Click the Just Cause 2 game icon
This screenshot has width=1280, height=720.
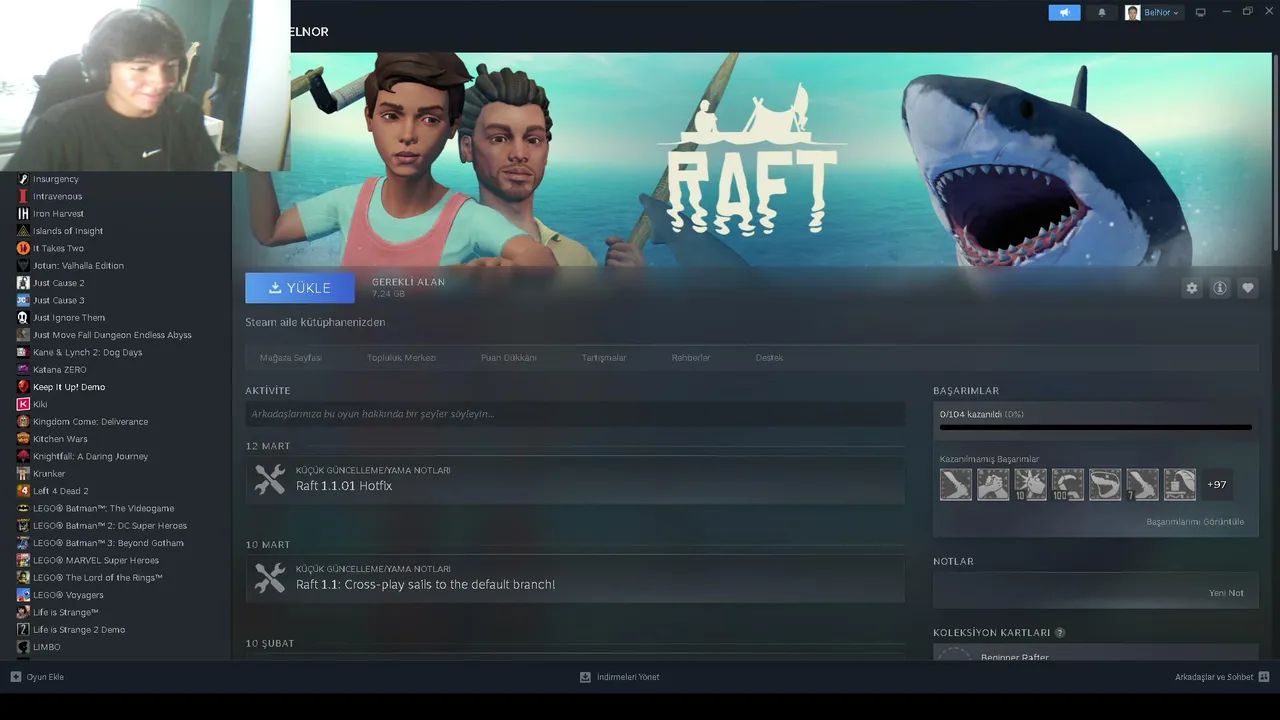pyautogui.click(x=23, y=283)
